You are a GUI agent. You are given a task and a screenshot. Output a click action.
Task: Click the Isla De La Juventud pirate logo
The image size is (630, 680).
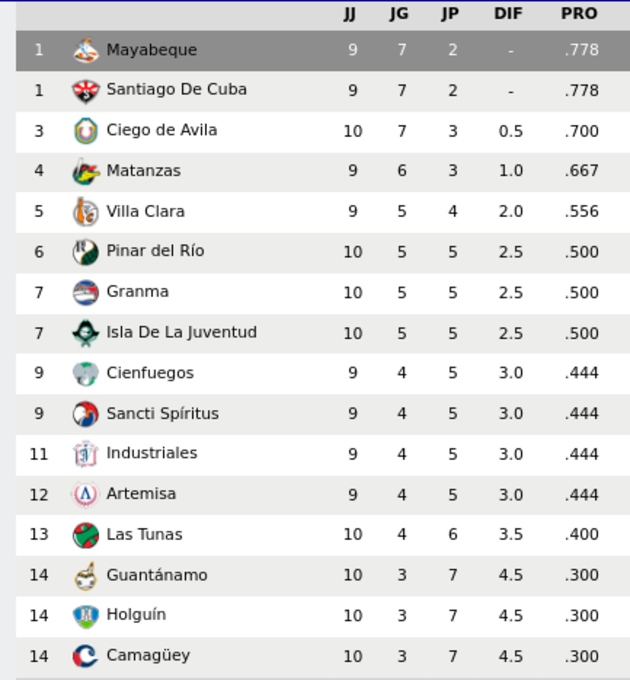tap(85, 333)
